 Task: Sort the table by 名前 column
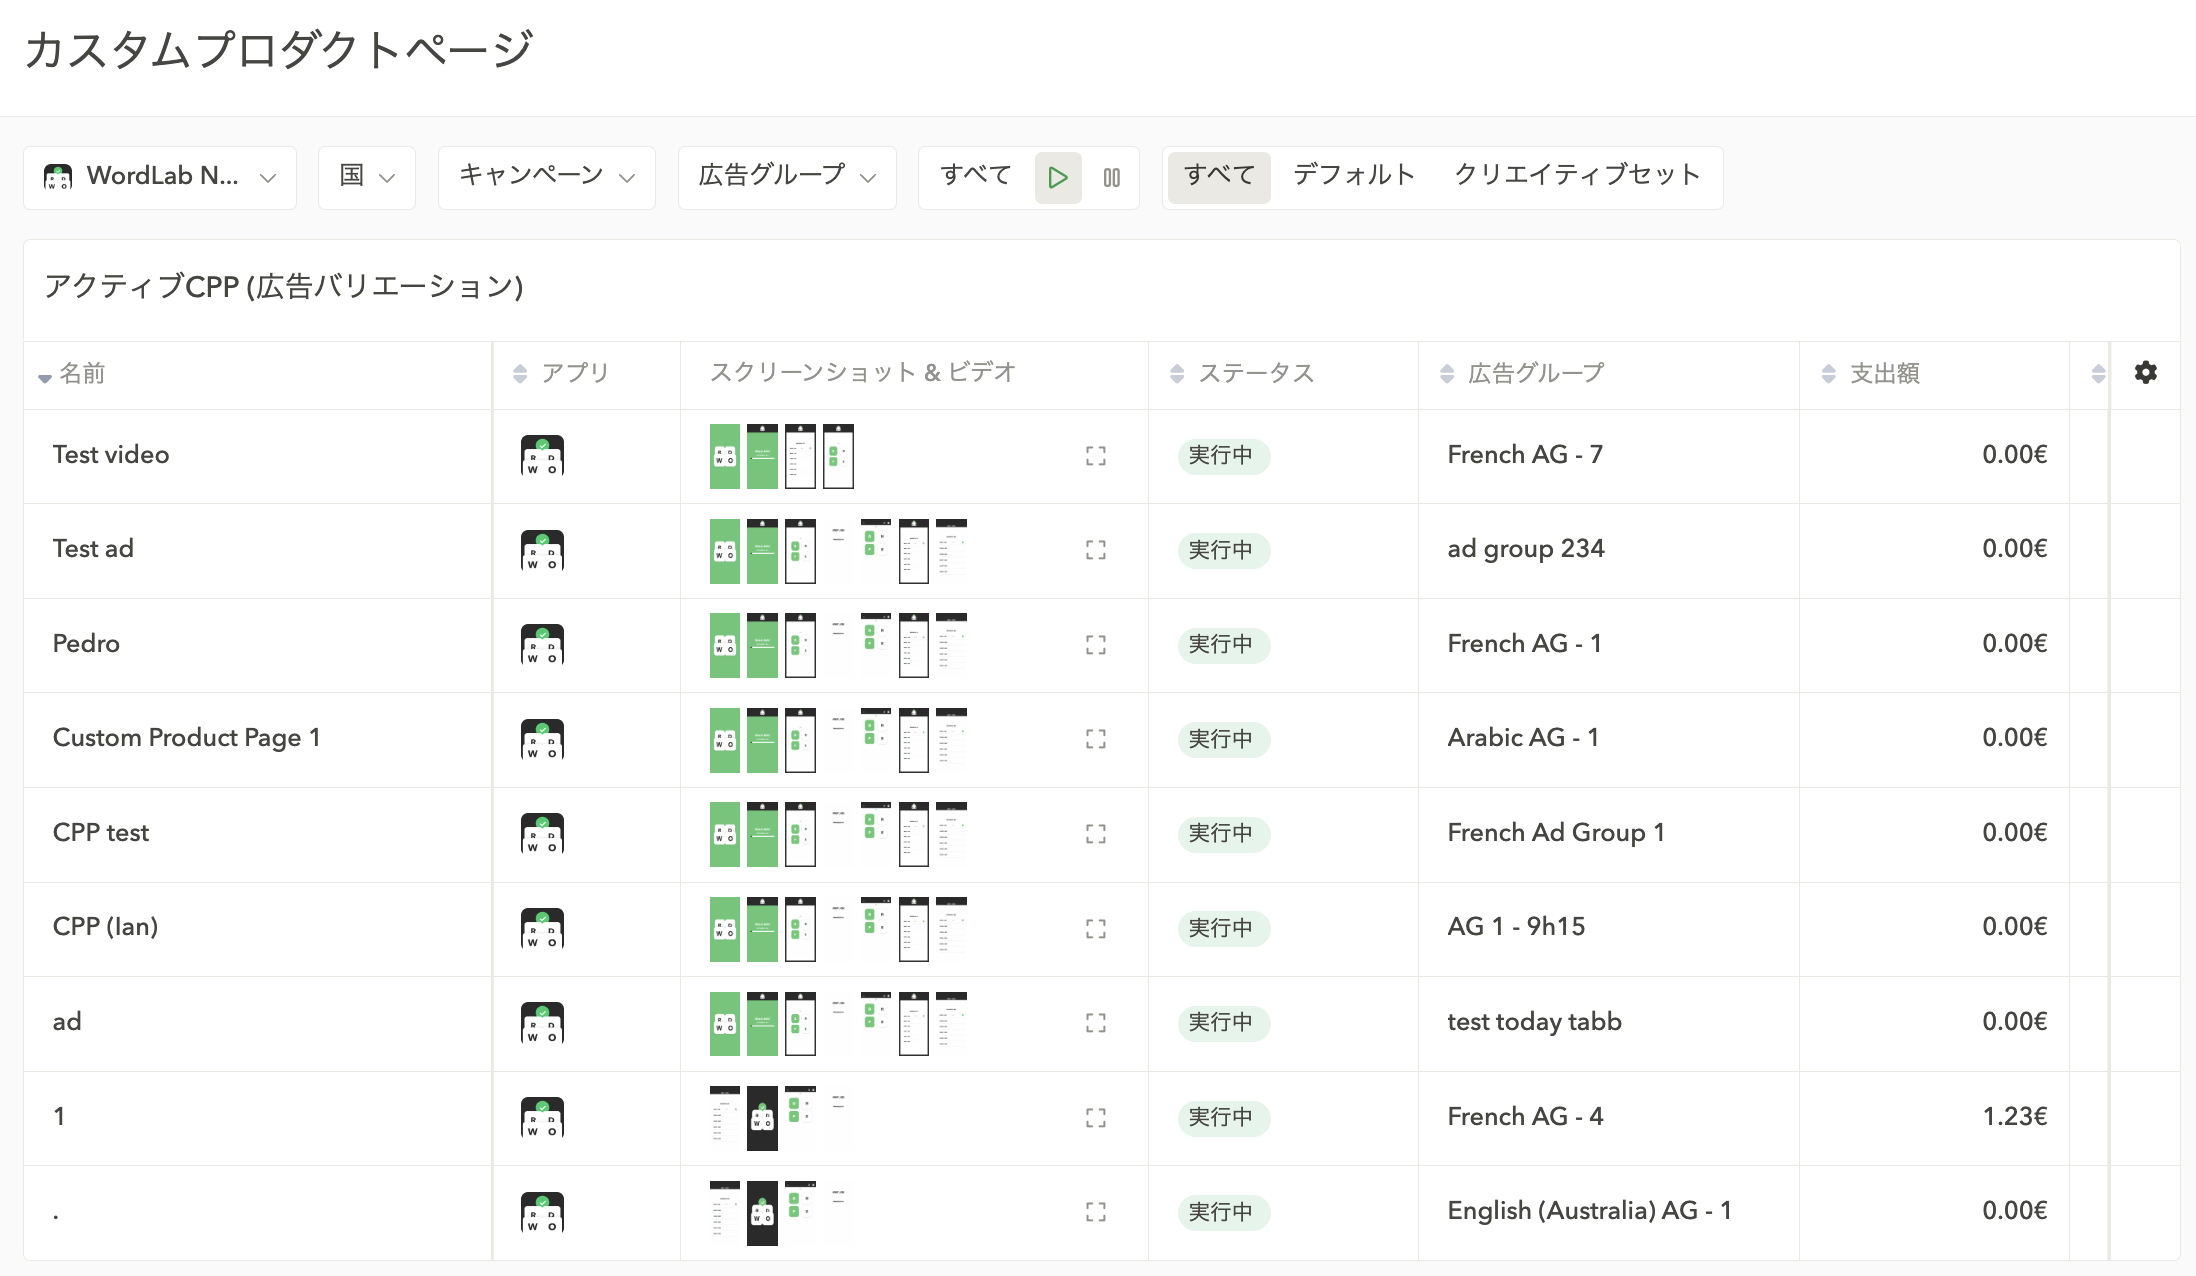coord(72,374)
